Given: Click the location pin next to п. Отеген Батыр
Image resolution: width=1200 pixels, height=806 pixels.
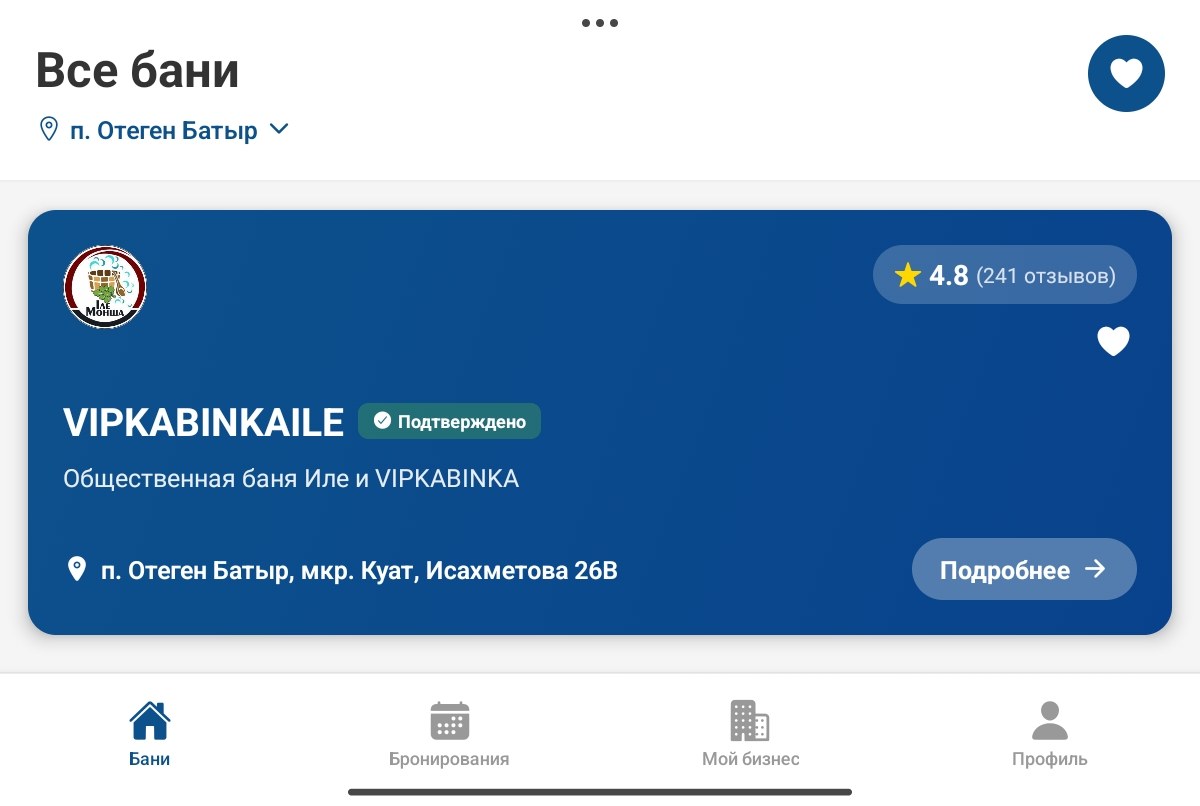Looking at the screenshot, I should click(x=48, y=129).
